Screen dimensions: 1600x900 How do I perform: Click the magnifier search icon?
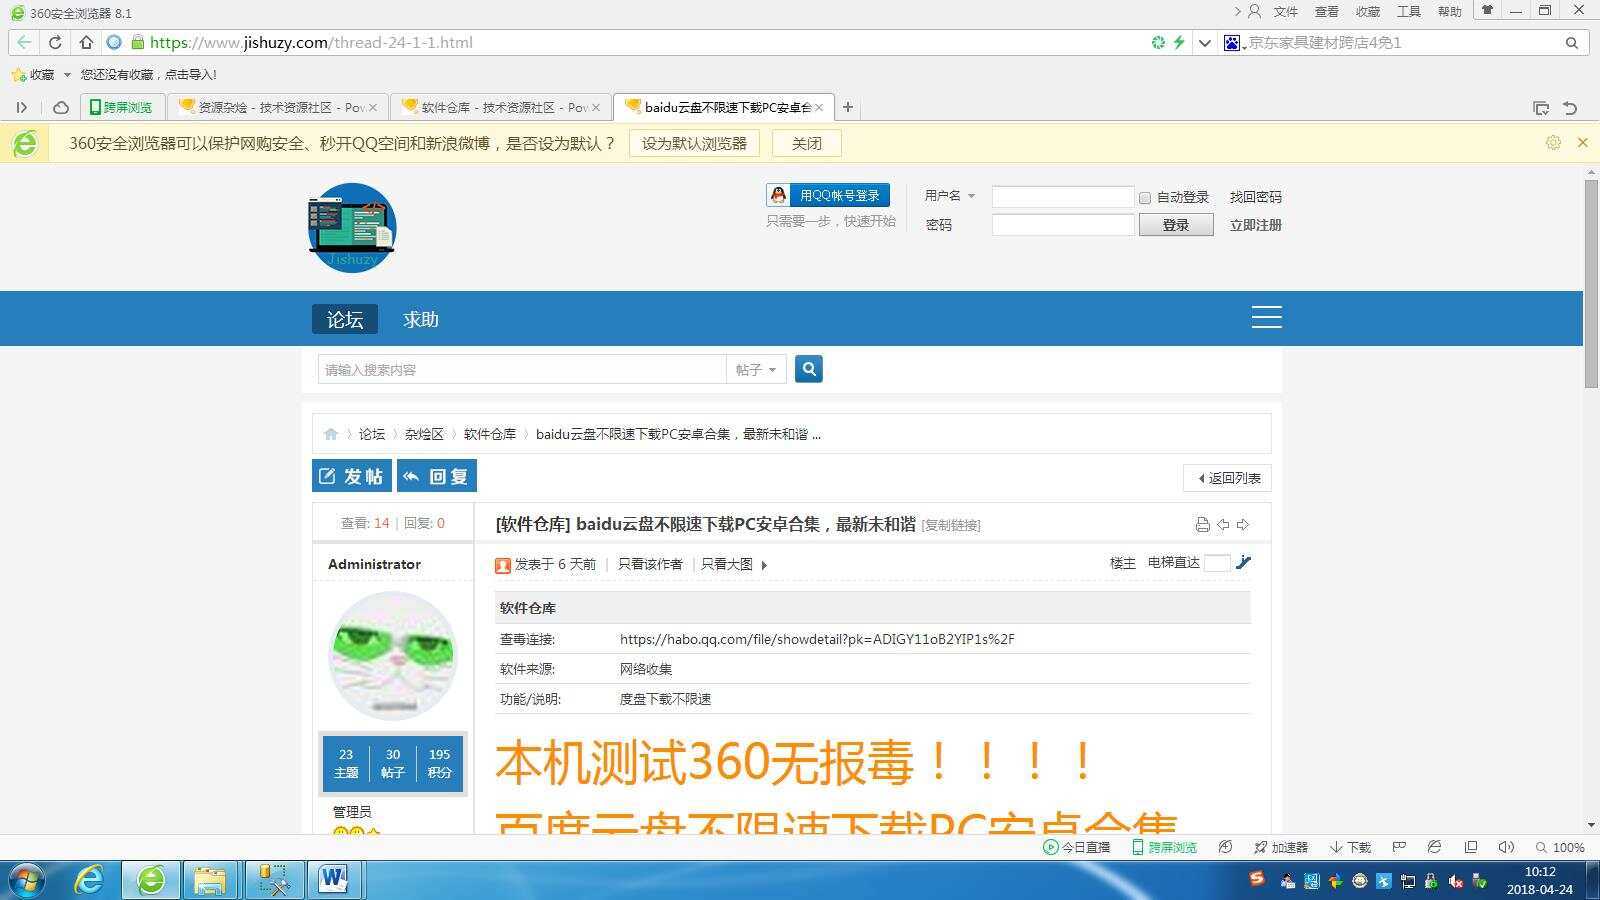[x=808, y=368]
